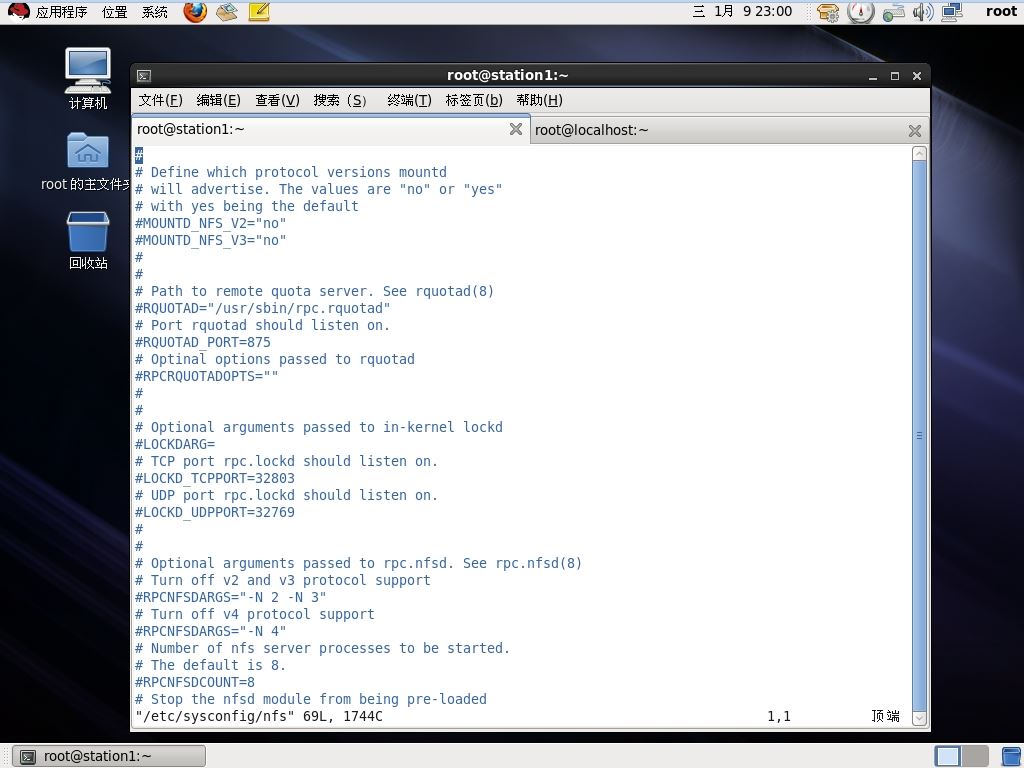This screenshot has width=1024, height=768.
Task: Close the root@localhost terminal tab
Action: (915, 131)
